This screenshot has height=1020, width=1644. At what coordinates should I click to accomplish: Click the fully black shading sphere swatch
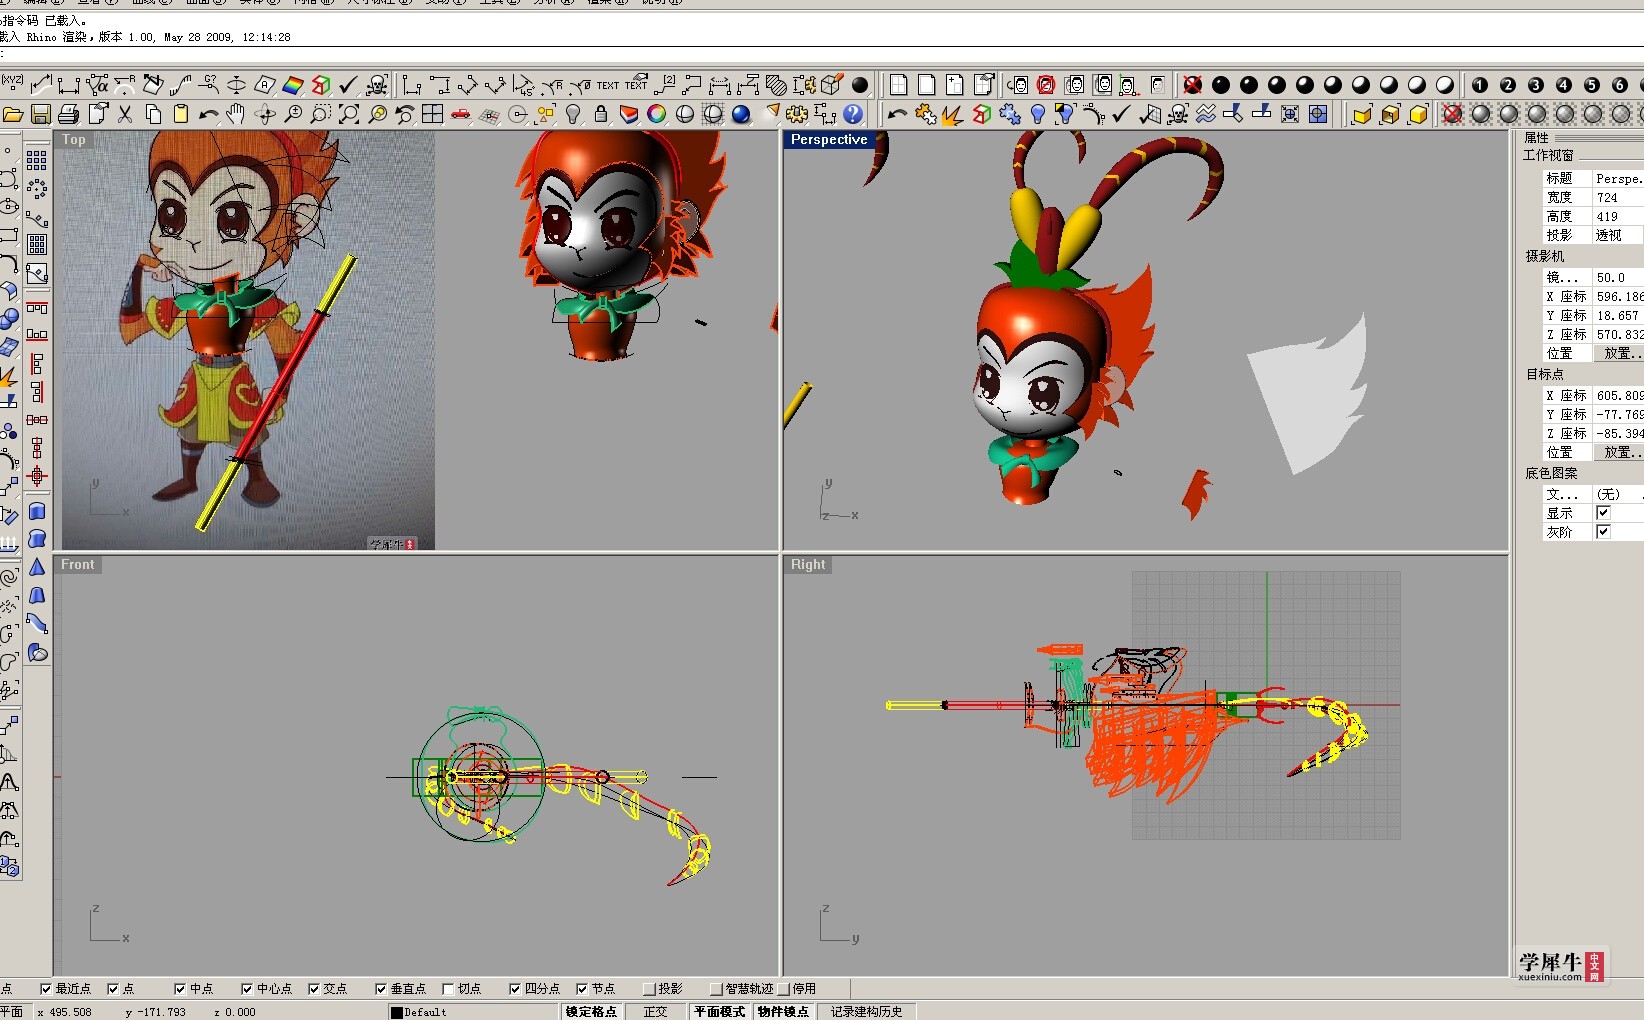click(x=1220, y=85)
